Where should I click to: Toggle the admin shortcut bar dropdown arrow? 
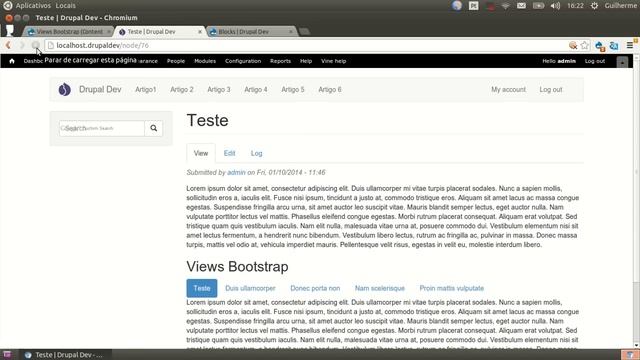tap(622, 62)
